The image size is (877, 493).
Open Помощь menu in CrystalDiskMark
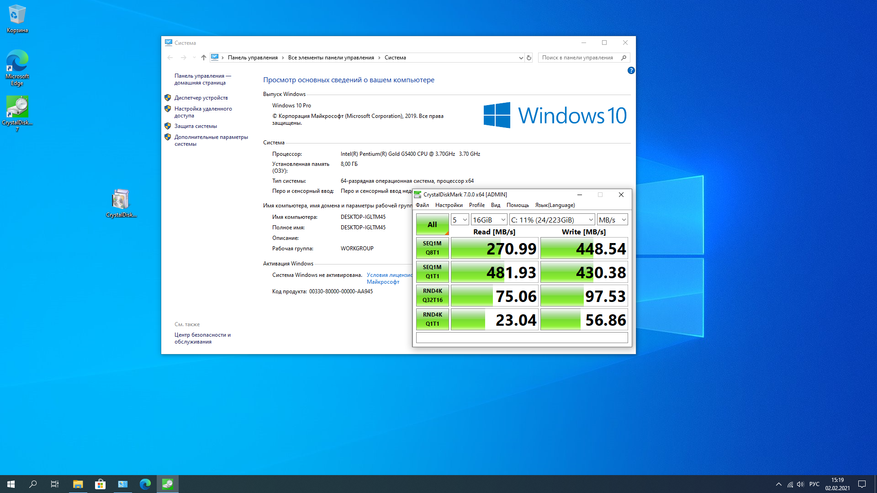click(x=517, y=205)
